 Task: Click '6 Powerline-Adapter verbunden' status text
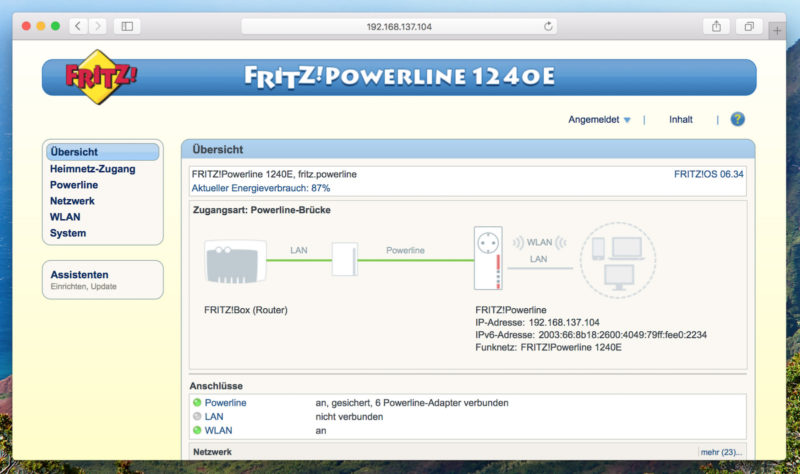coord(441,403)
